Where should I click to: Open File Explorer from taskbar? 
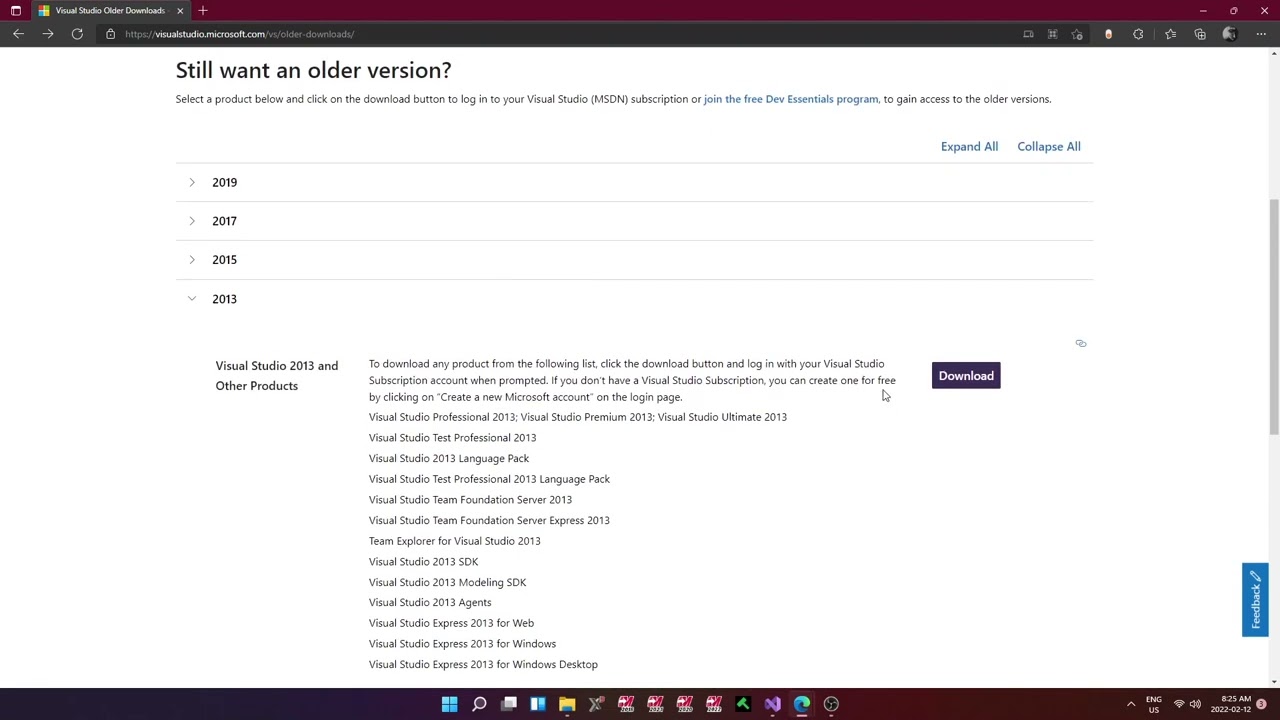[567, 704]
